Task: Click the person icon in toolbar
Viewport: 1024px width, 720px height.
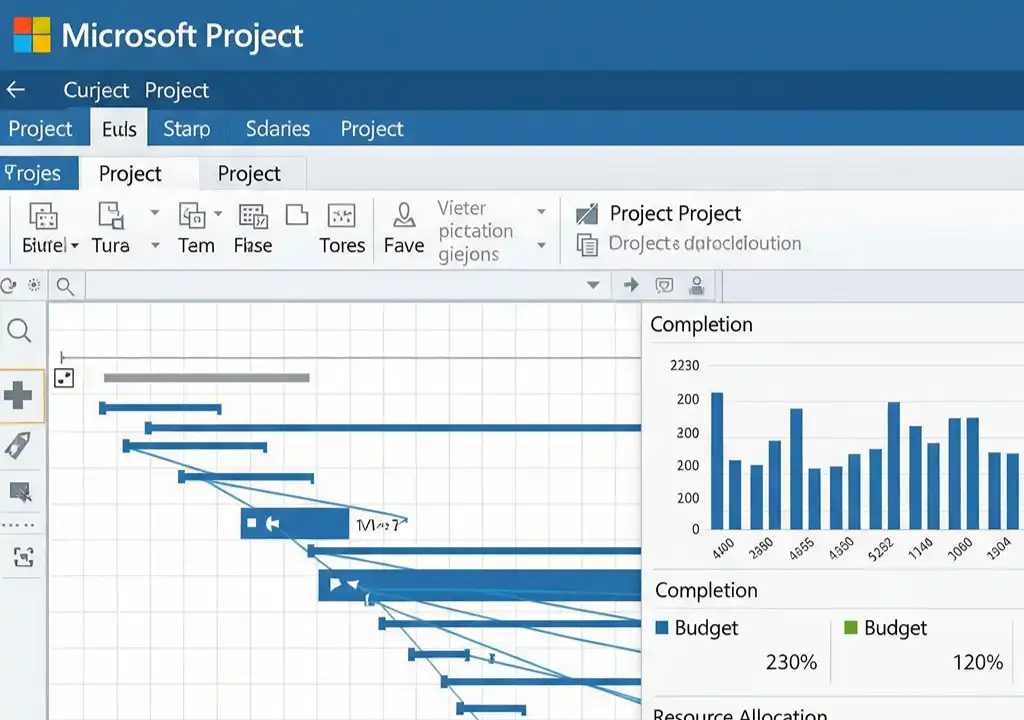Action: tap(697, 286)
